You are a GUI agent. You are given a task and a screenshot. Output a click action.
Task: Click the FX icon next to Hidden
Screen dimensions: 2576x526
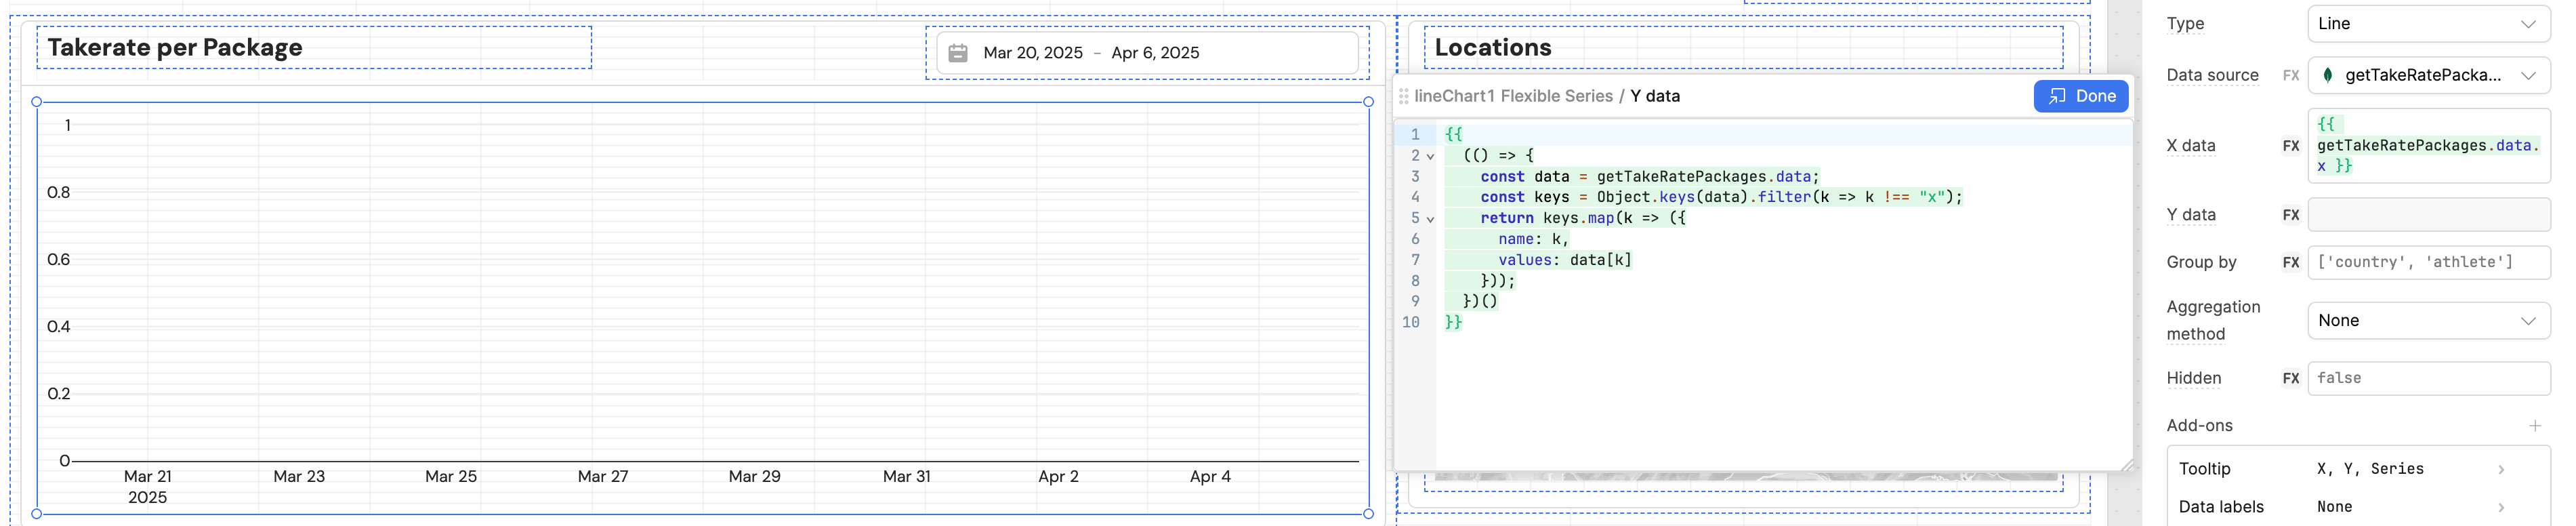click(x=2290, y=378)
